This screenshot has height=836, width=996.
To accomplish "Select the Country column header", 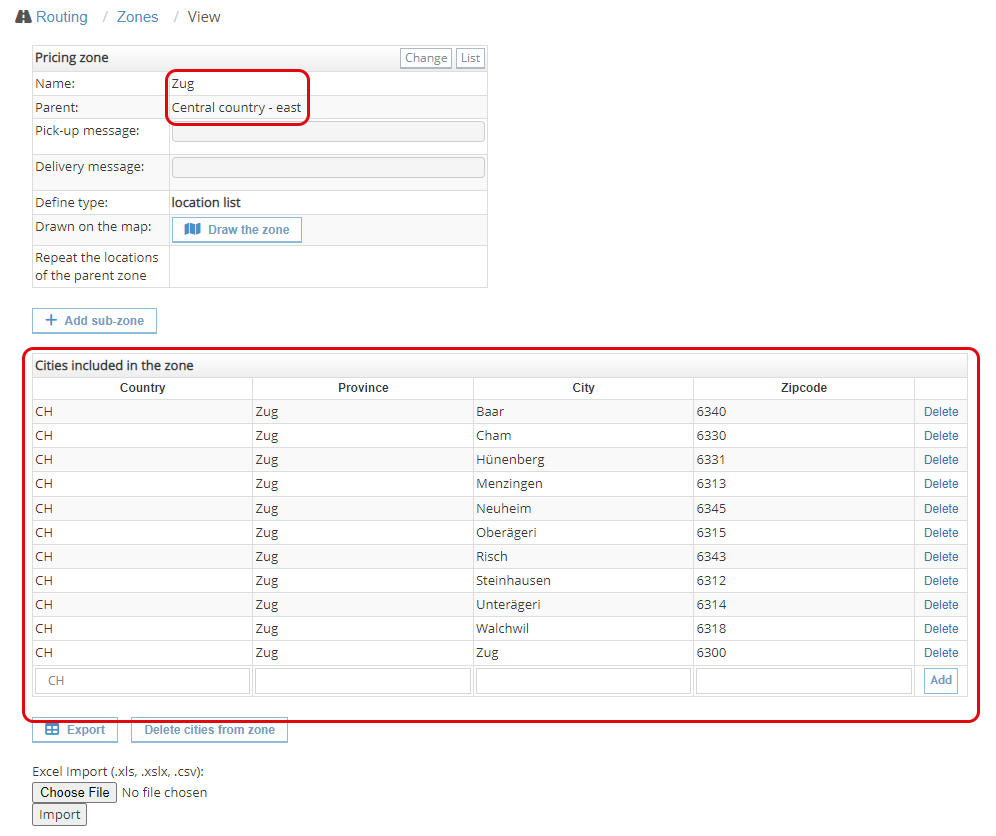I will coord(142,388).
